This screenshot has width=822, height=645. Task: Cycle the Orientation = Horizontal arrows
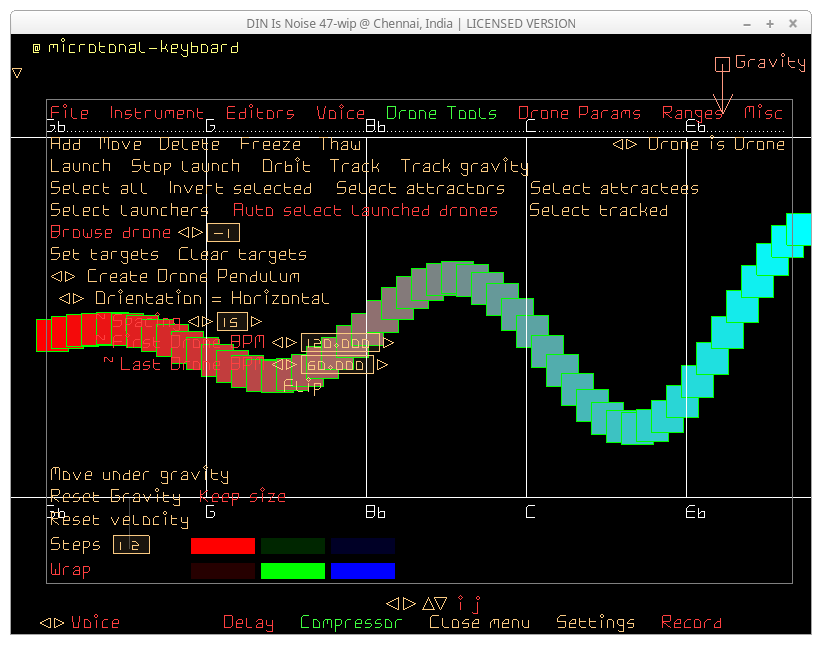coord(71,299)
